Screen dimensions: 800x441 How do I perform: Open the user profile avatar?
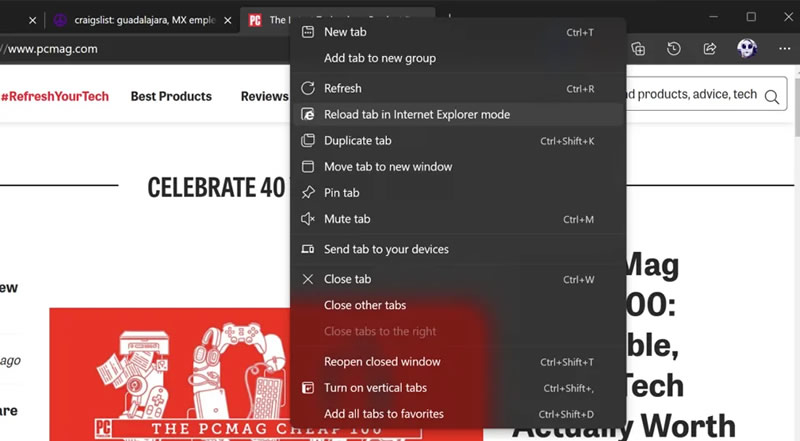pyautogui.click(x=747, y=48)
